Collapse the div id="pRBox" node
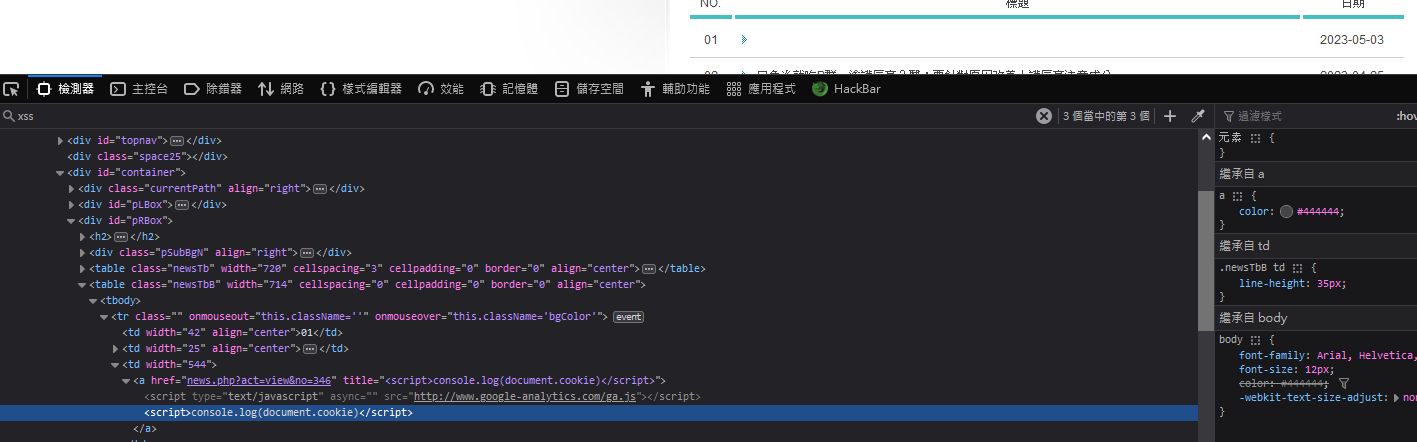This screenshot has width=1417, height=442. 71,221
